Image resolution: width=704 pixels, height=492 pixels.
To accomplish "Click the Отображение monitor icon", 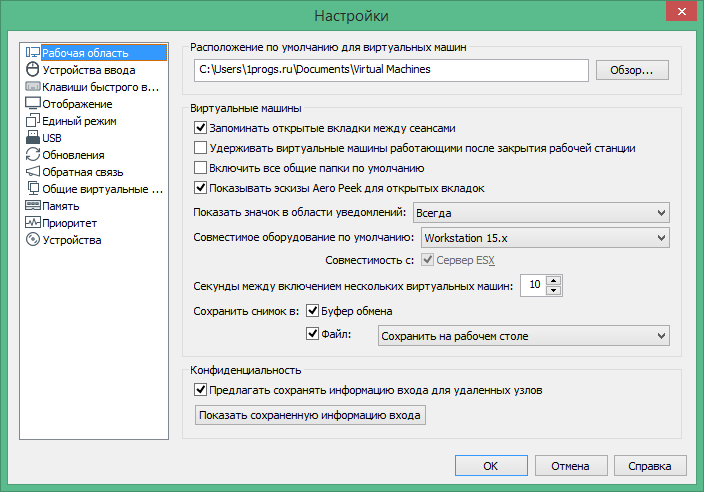I will point(32,104).
